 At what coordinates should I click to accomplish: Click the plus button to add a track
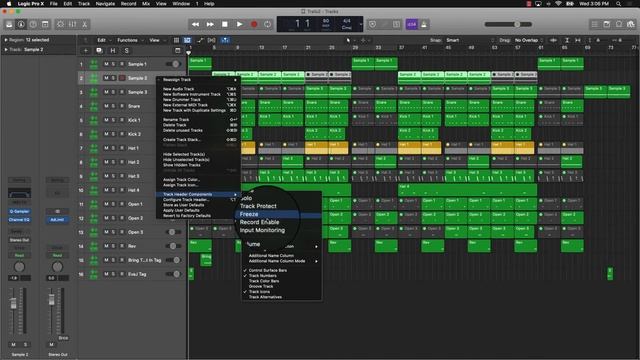86,51
